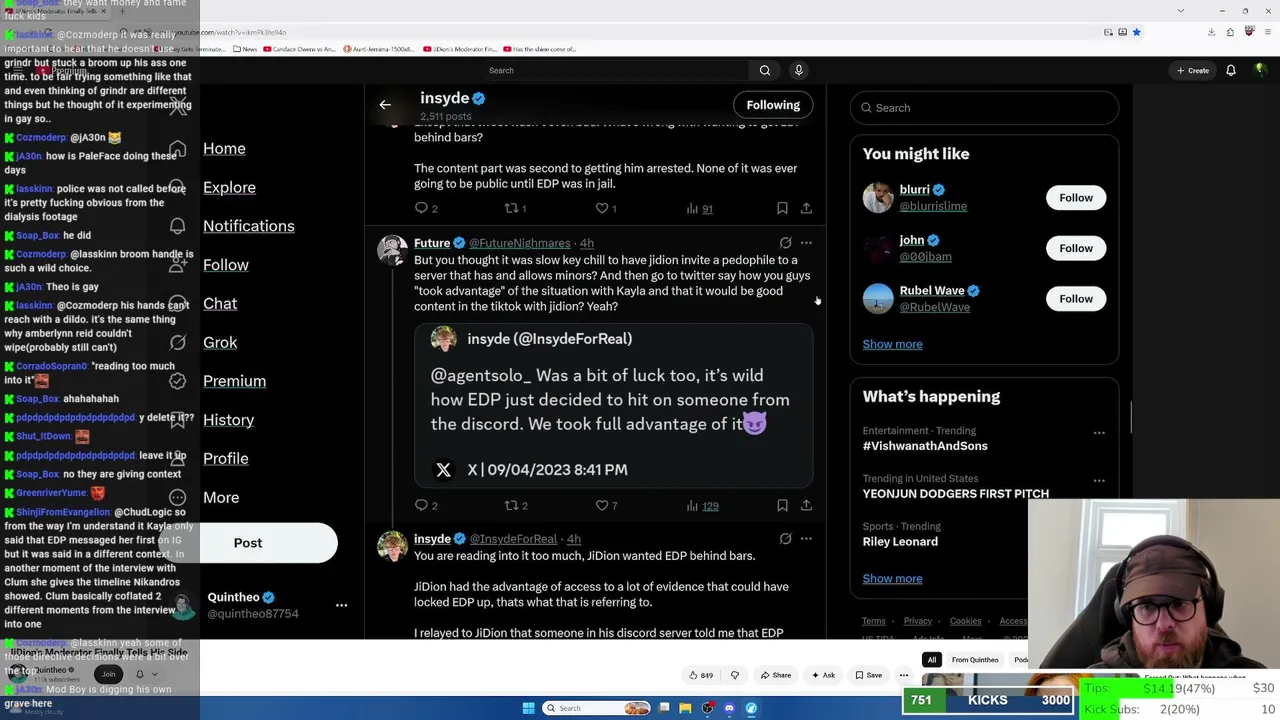Open File Explorer from the taskbar
The height and width of the screenshot is (720, 1280).
click(685, 708)
